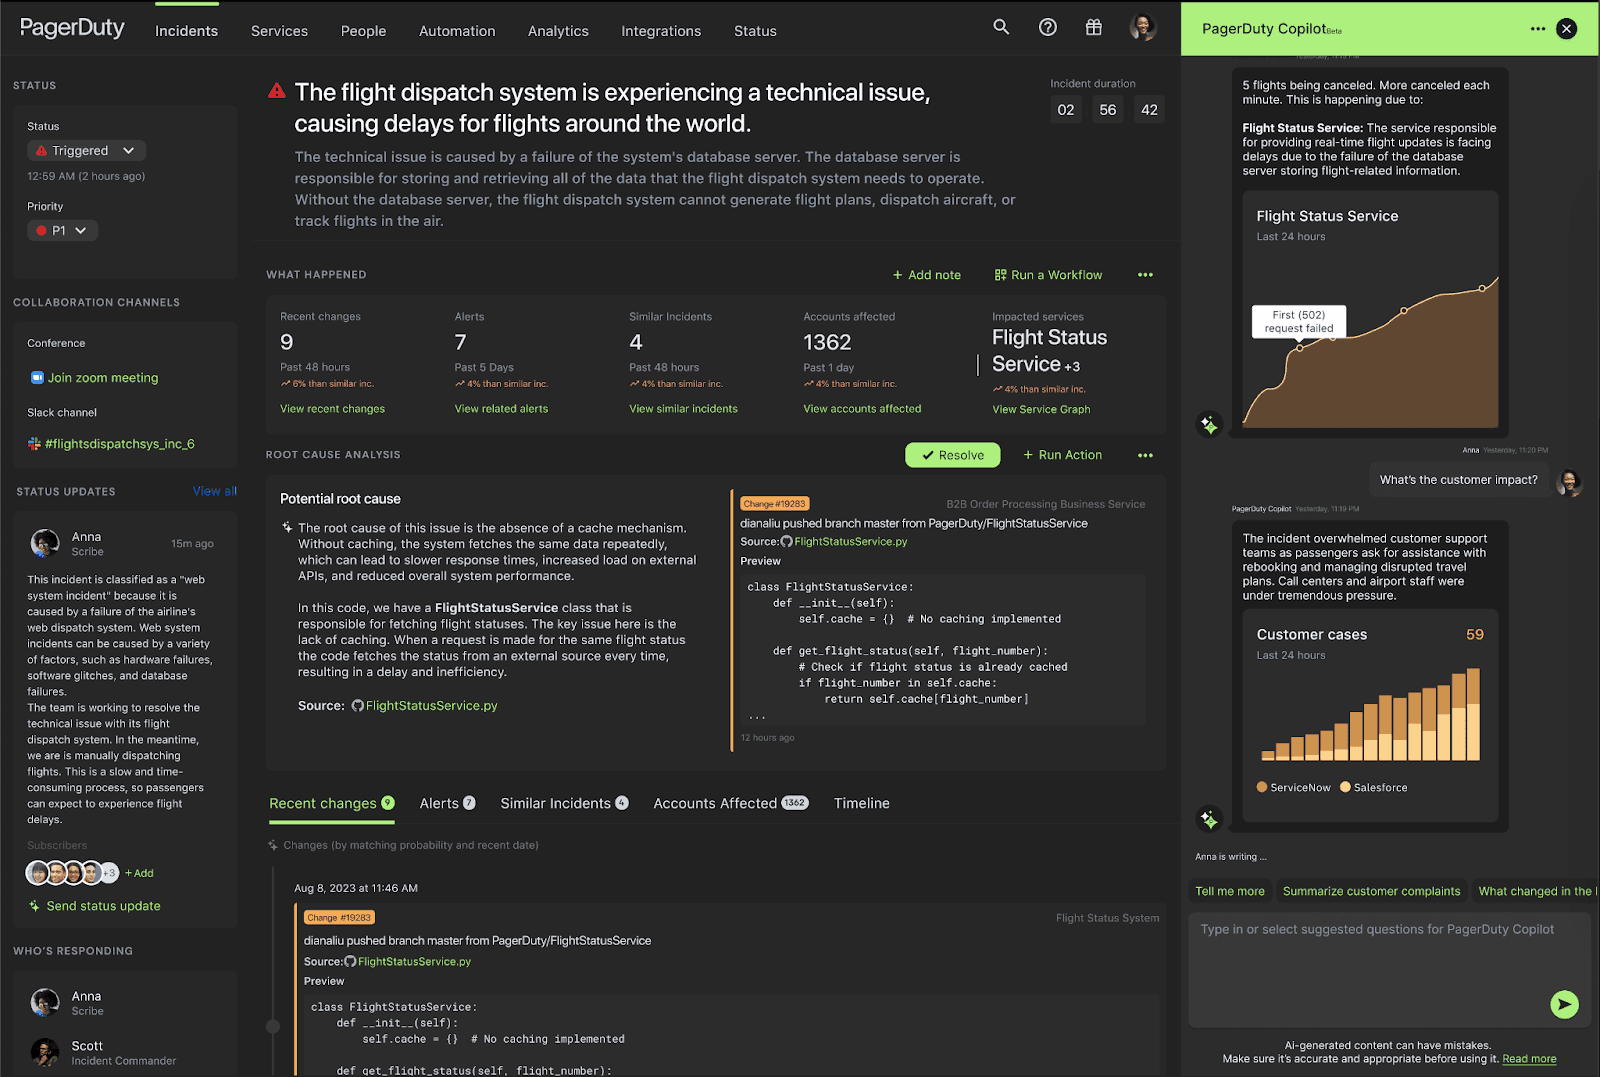
Task: Click View all status updates
Action: click(x=214, y=491)
